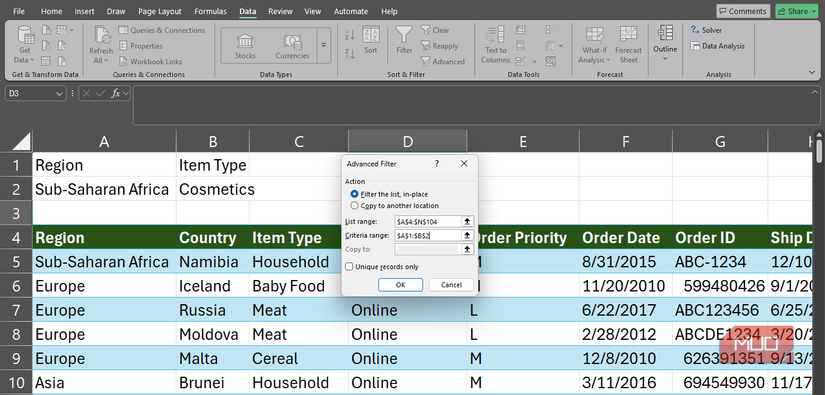Reapply the filter
825x395 pixels.
439,46
